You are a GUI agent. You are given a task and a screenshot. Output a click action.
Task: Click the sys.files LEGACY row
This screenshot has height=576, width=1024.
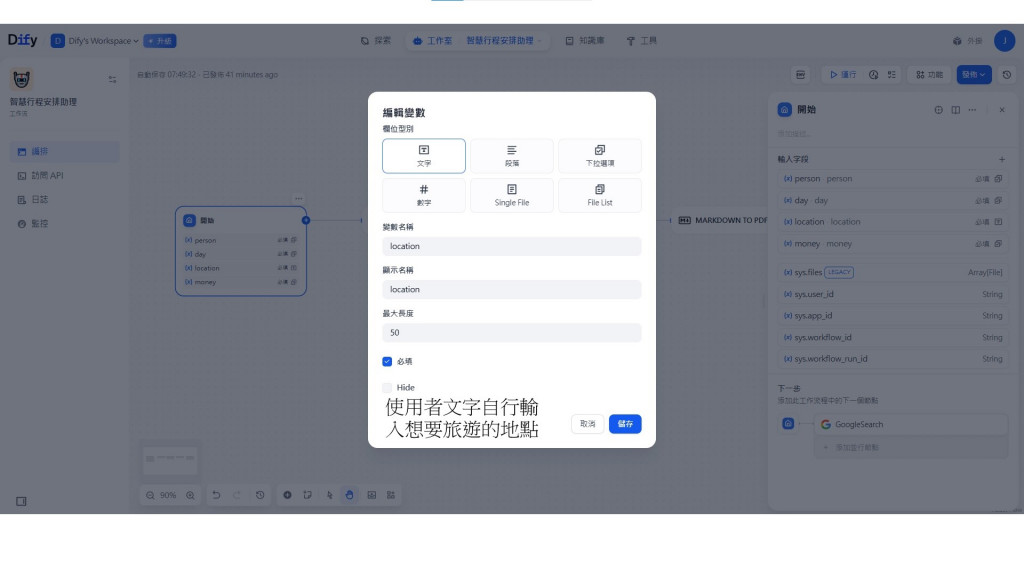(x=892, y=272)
